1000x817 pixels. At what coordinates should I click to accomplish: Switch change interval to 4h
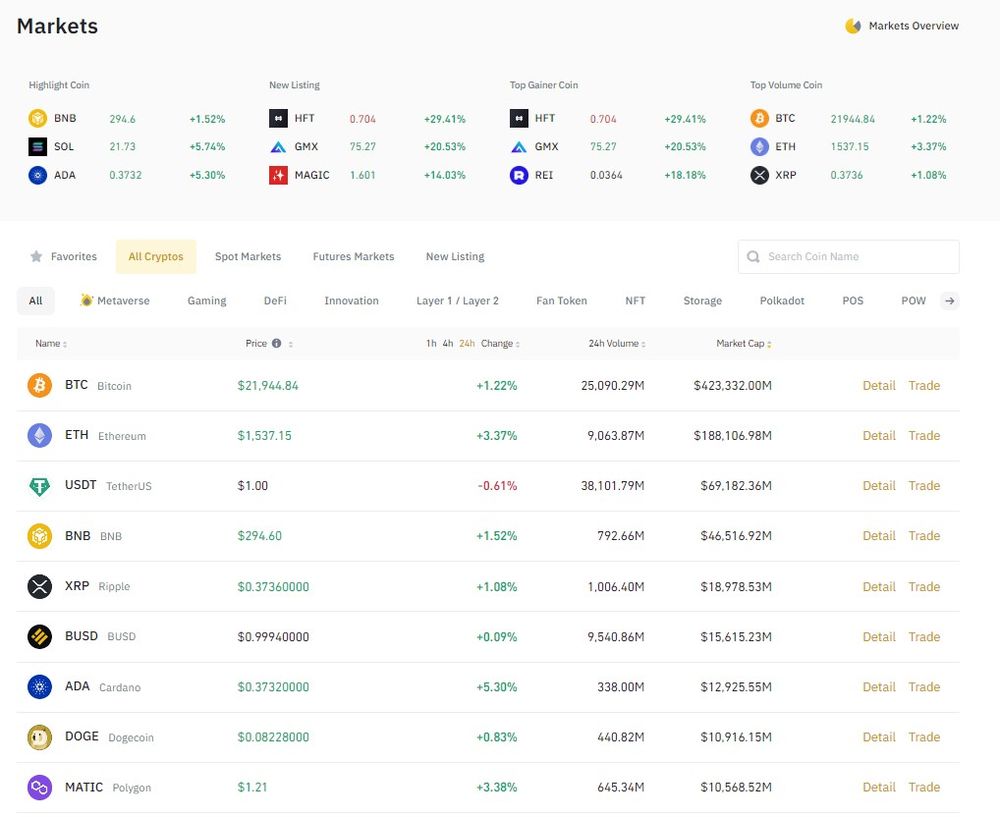pos(448,344)
